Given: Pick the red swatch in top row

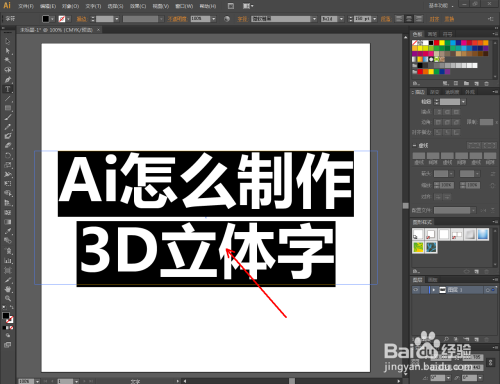Looking at the screenshot, I should pos(437,43).
